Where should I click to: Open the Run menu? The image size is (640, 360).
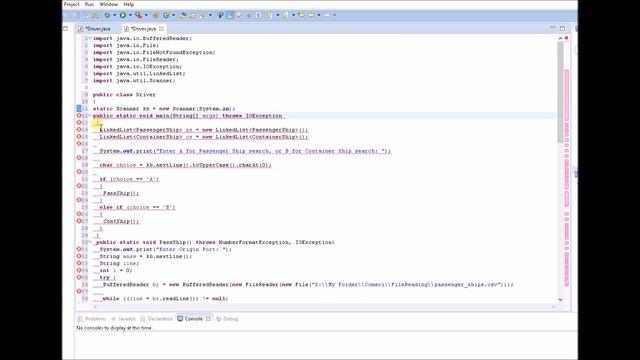point(89,4)
